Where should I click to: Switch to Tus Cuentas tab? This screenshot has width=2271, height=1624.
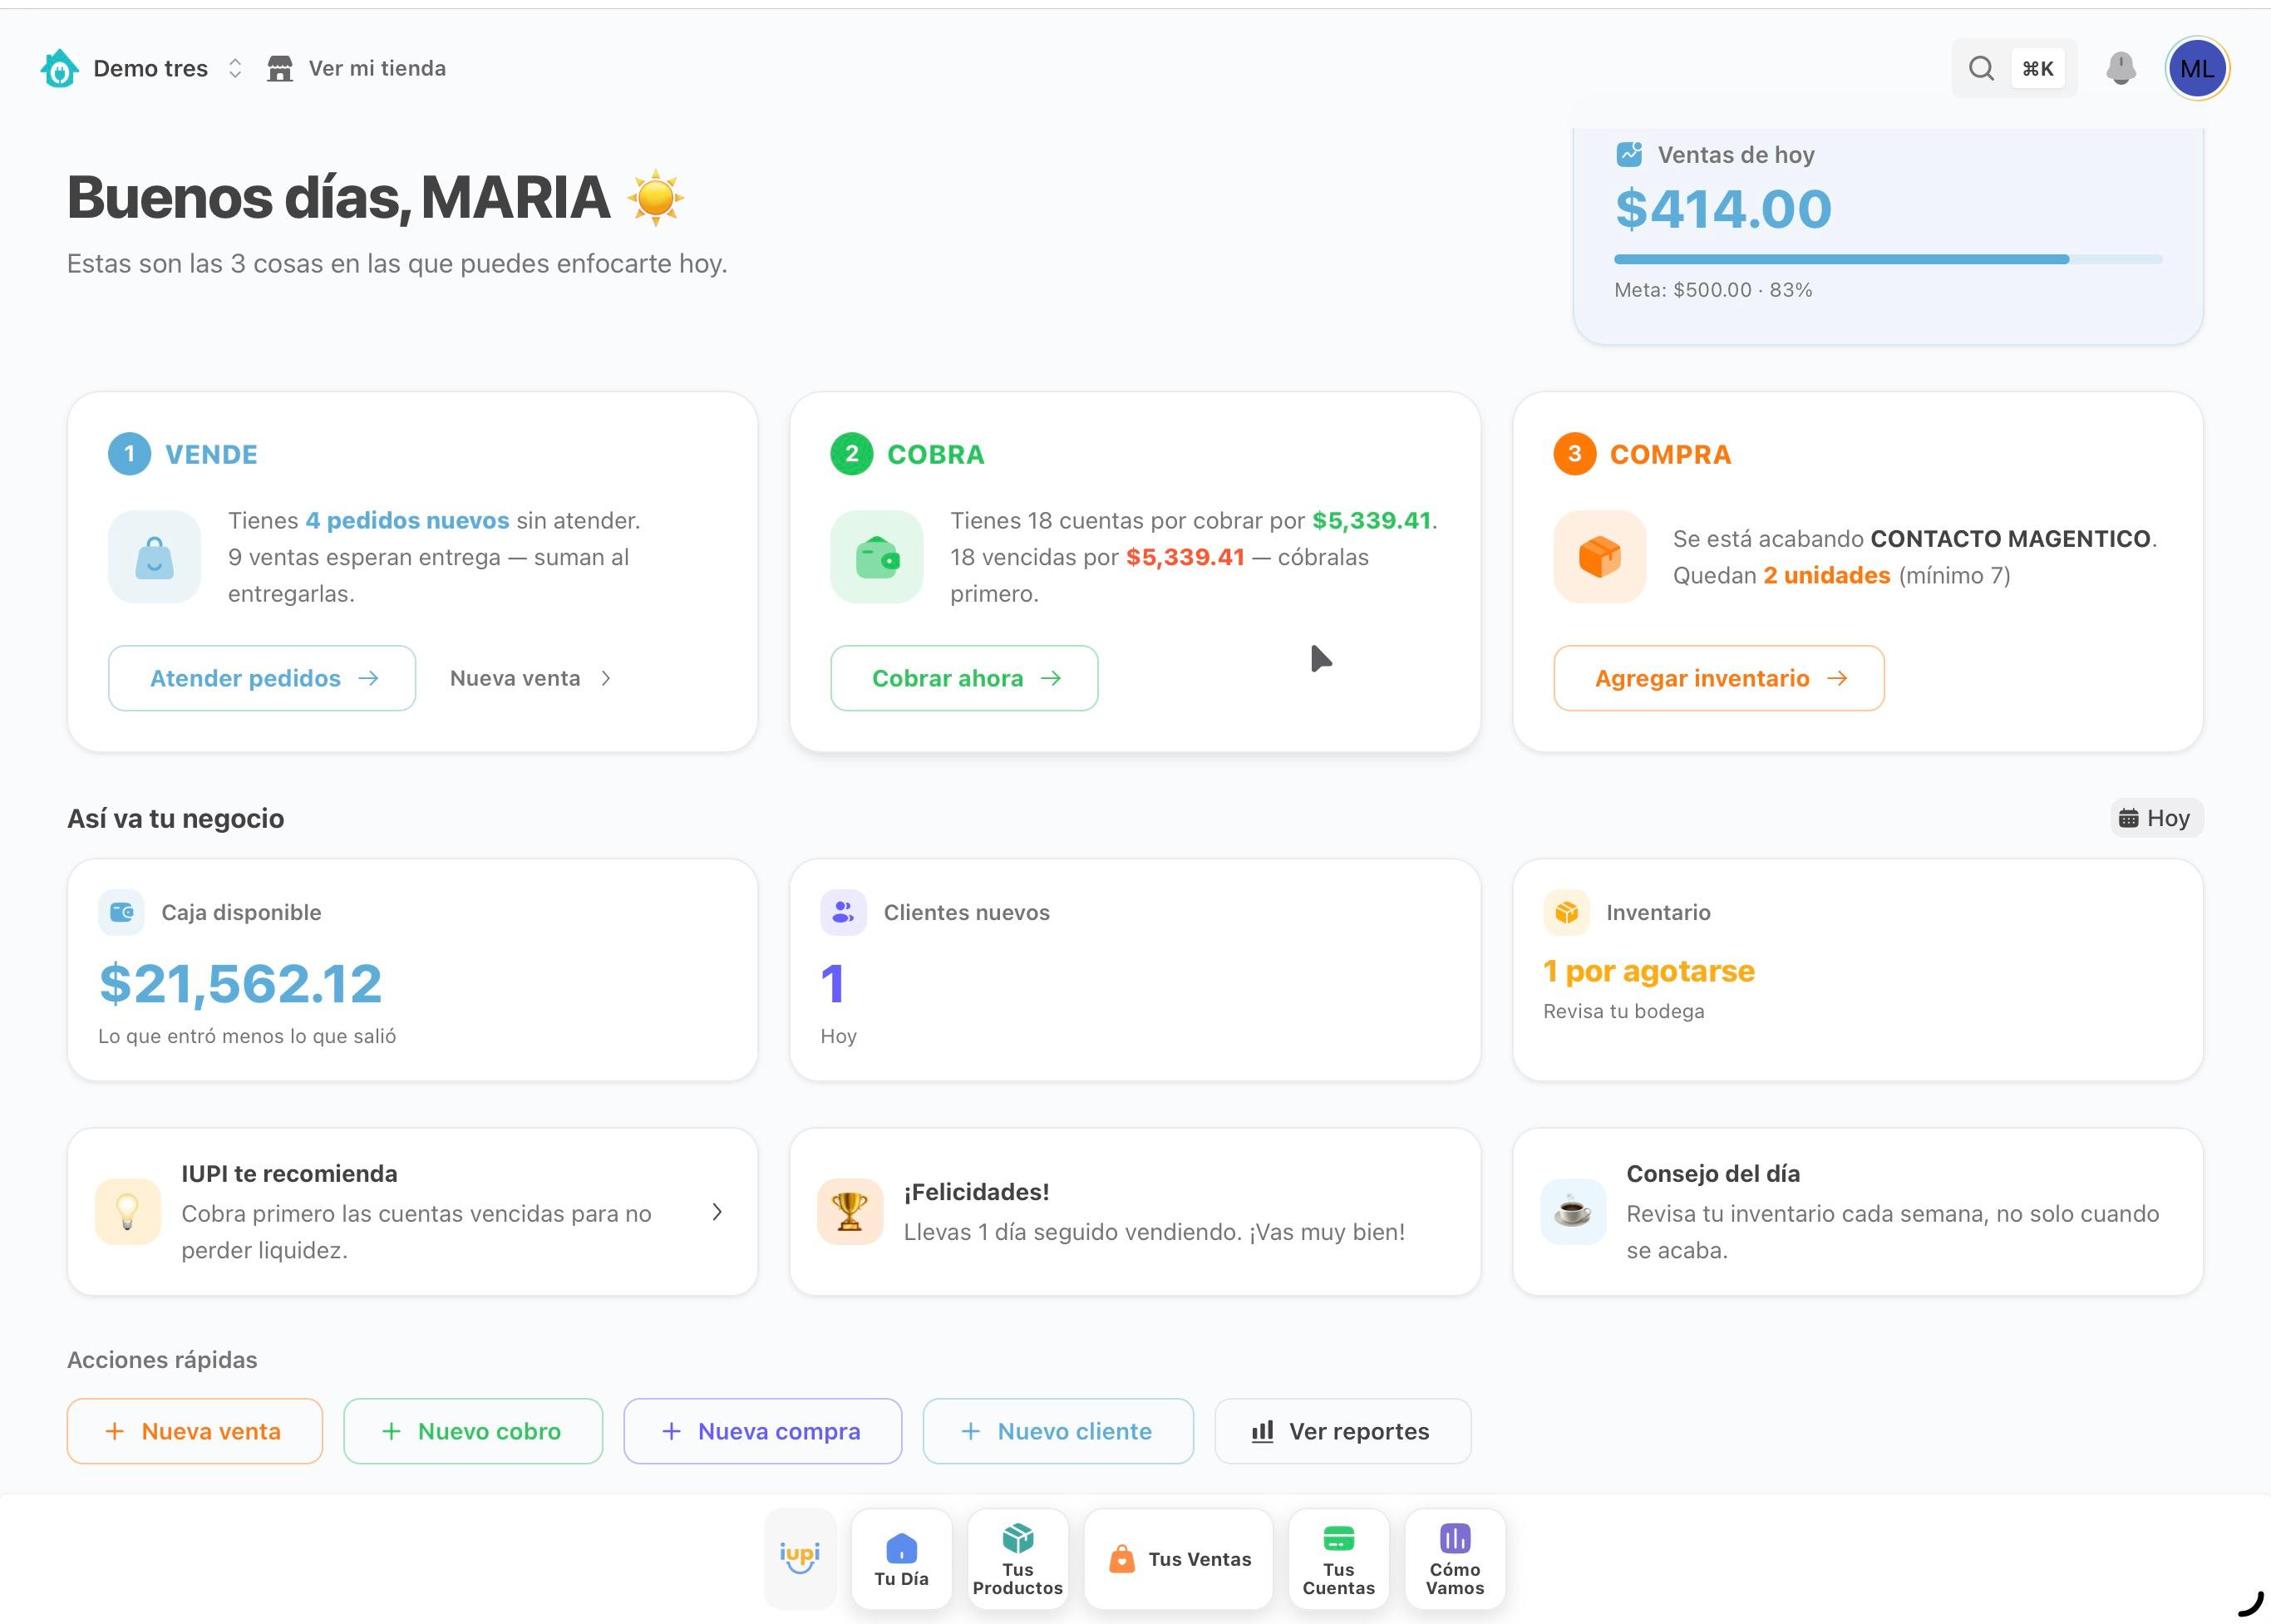[x=1339, y=1559]
